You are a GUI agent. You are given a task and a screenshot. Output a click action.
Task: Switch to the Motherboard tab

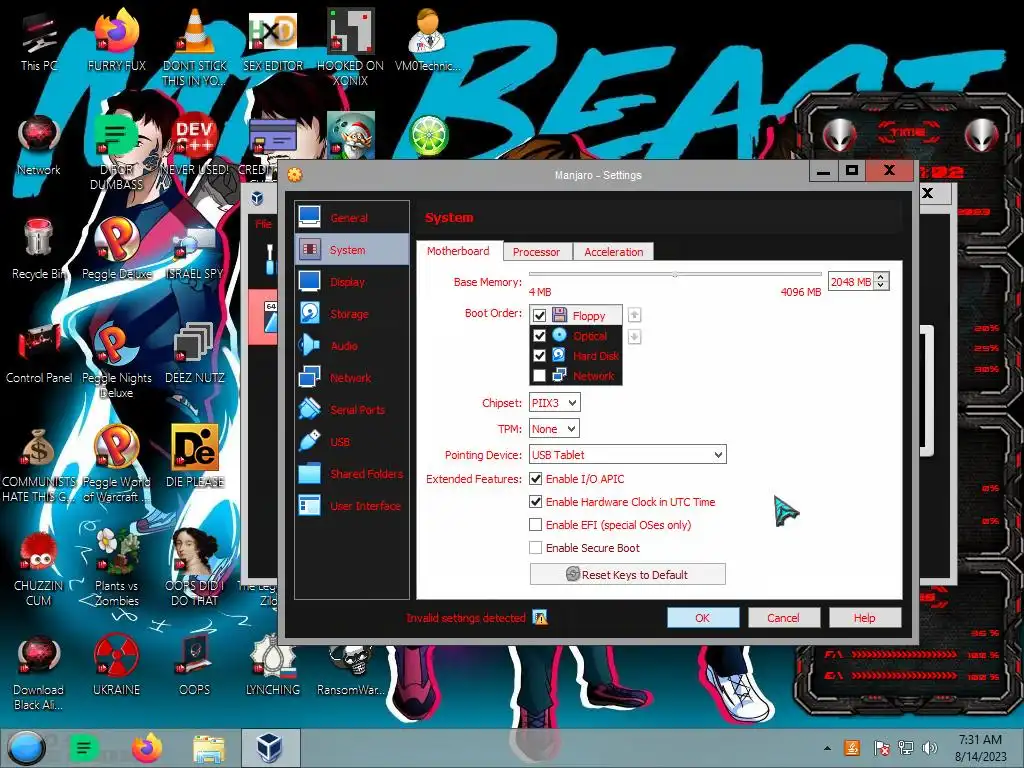(458, 251)
